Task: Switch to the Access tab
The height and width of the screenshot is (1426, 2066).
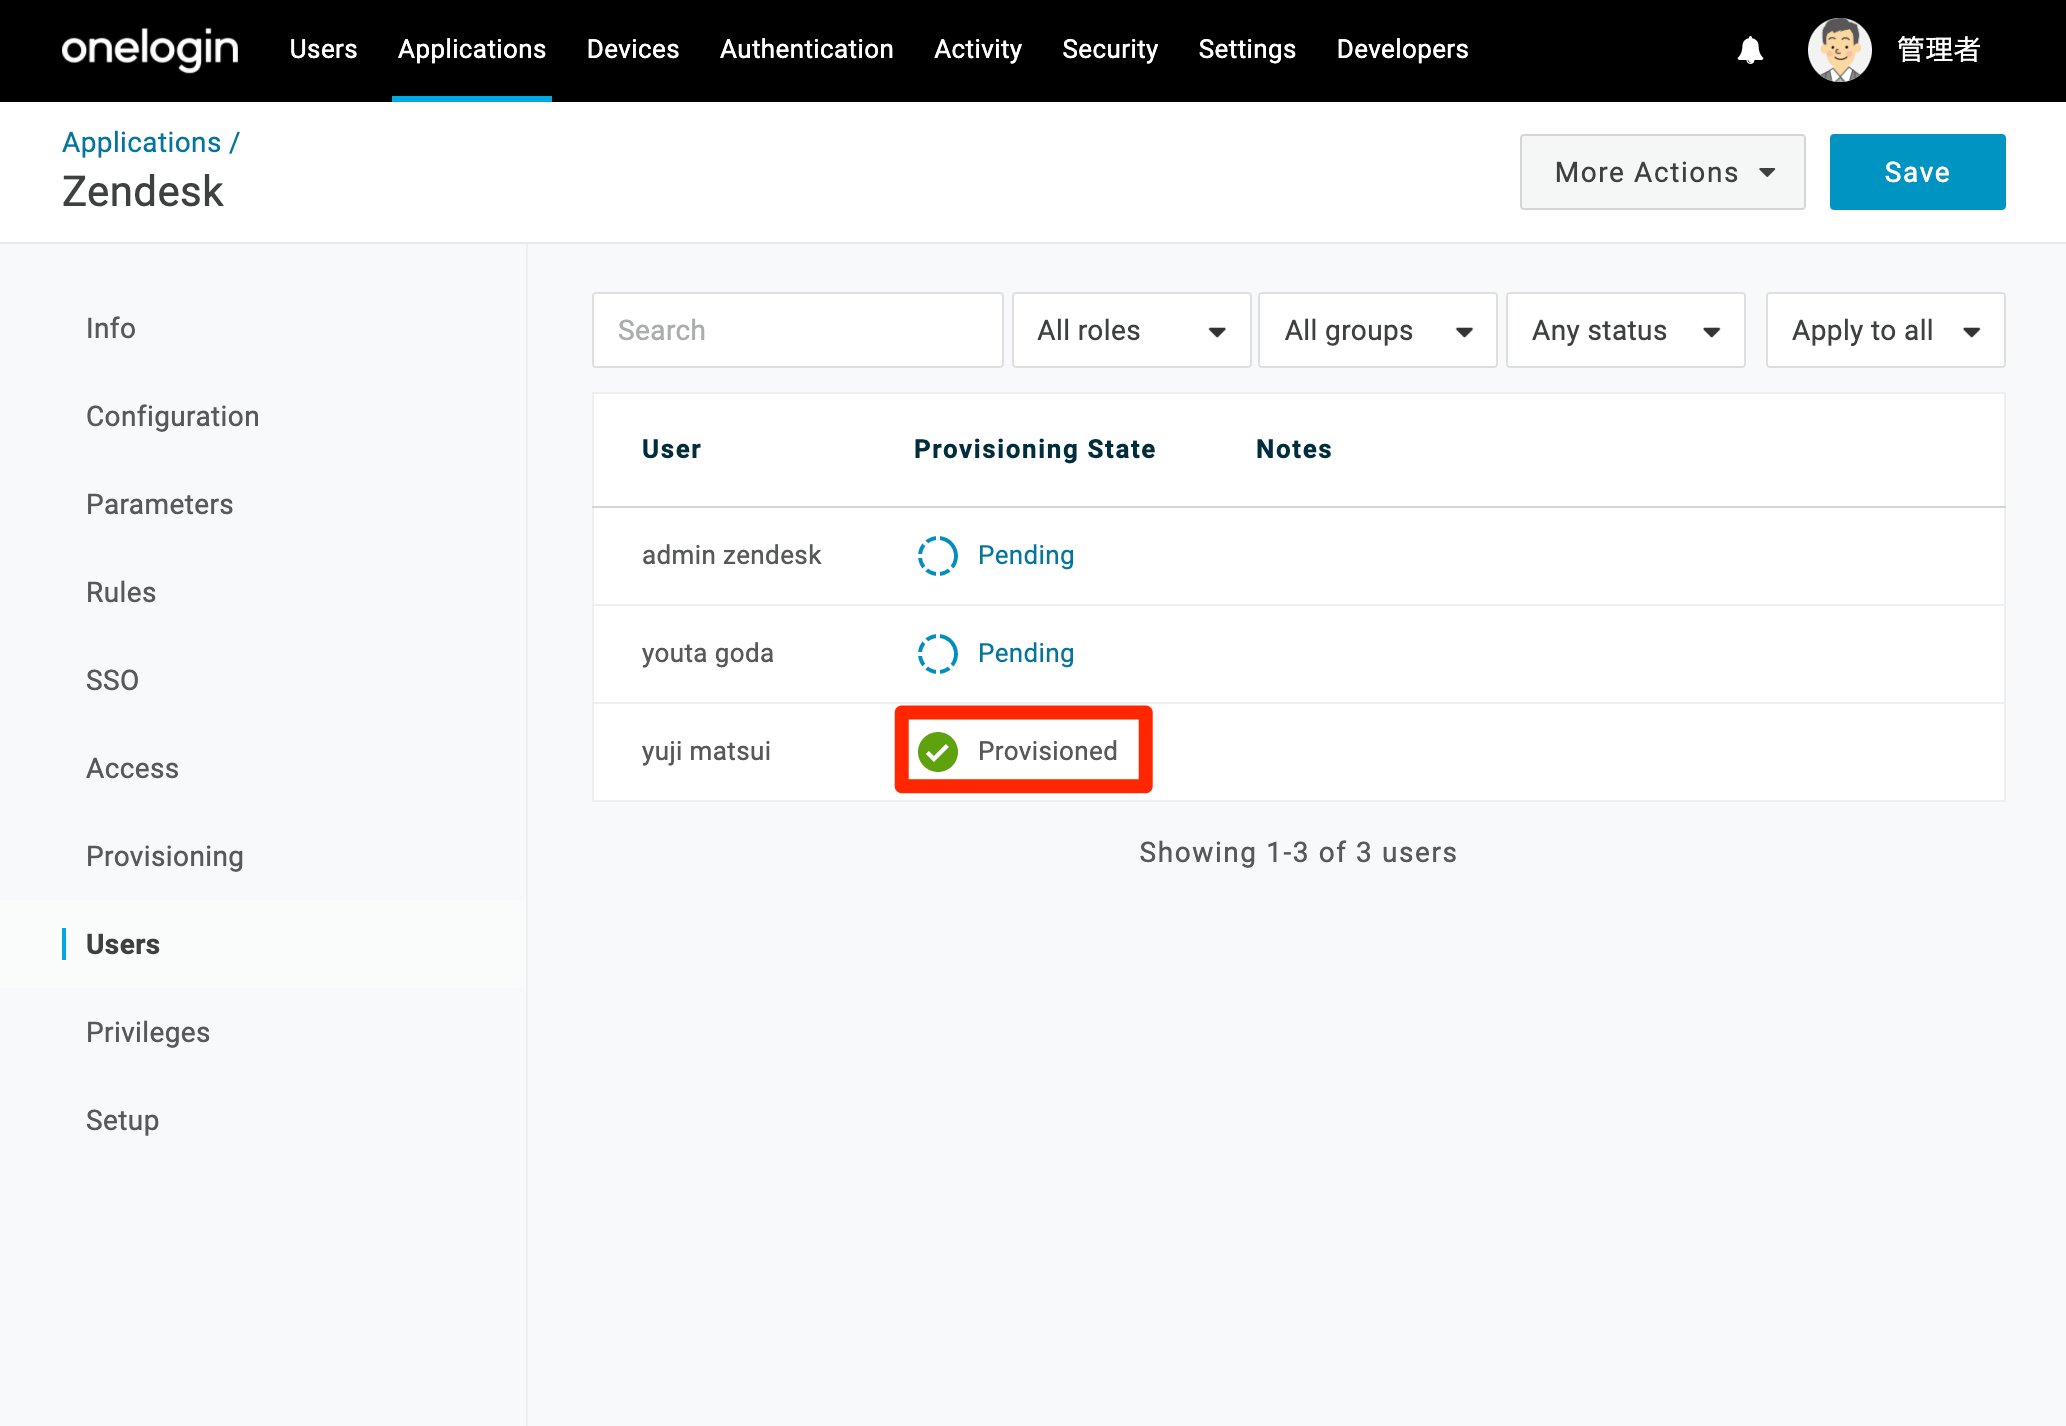Action: tap(132, 768)
